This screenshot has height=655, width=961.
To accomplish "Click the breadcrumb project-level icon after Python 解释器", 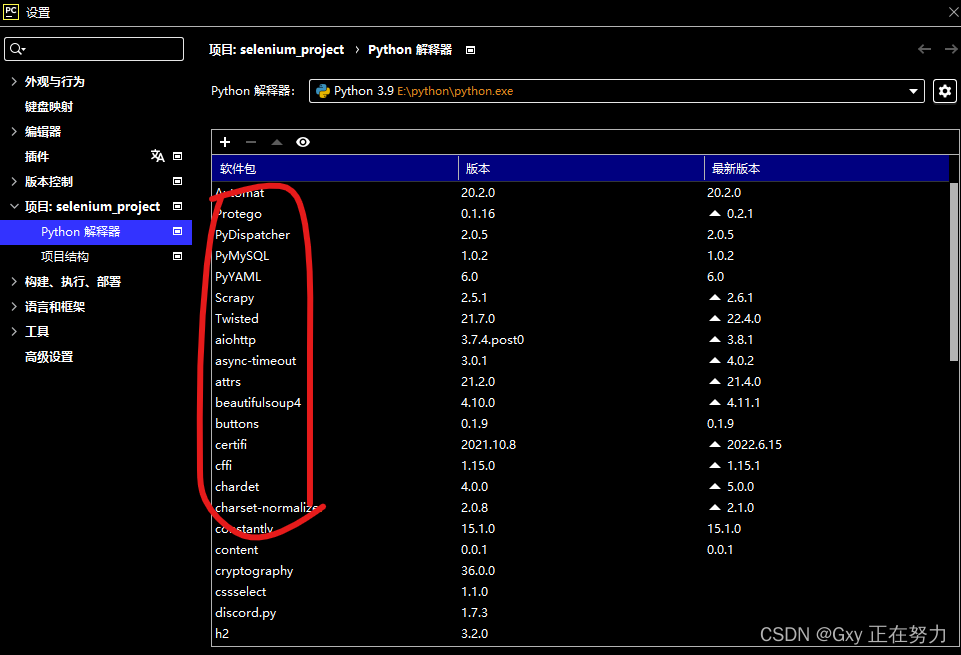I will [471, 50].
